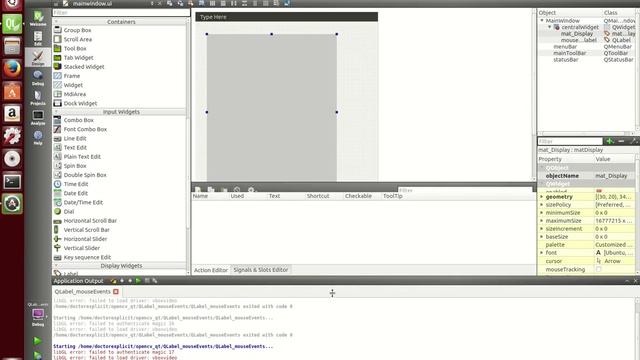Collapse the centralWidget tree node
Screen dimensions: 640x360
point(549,27)
